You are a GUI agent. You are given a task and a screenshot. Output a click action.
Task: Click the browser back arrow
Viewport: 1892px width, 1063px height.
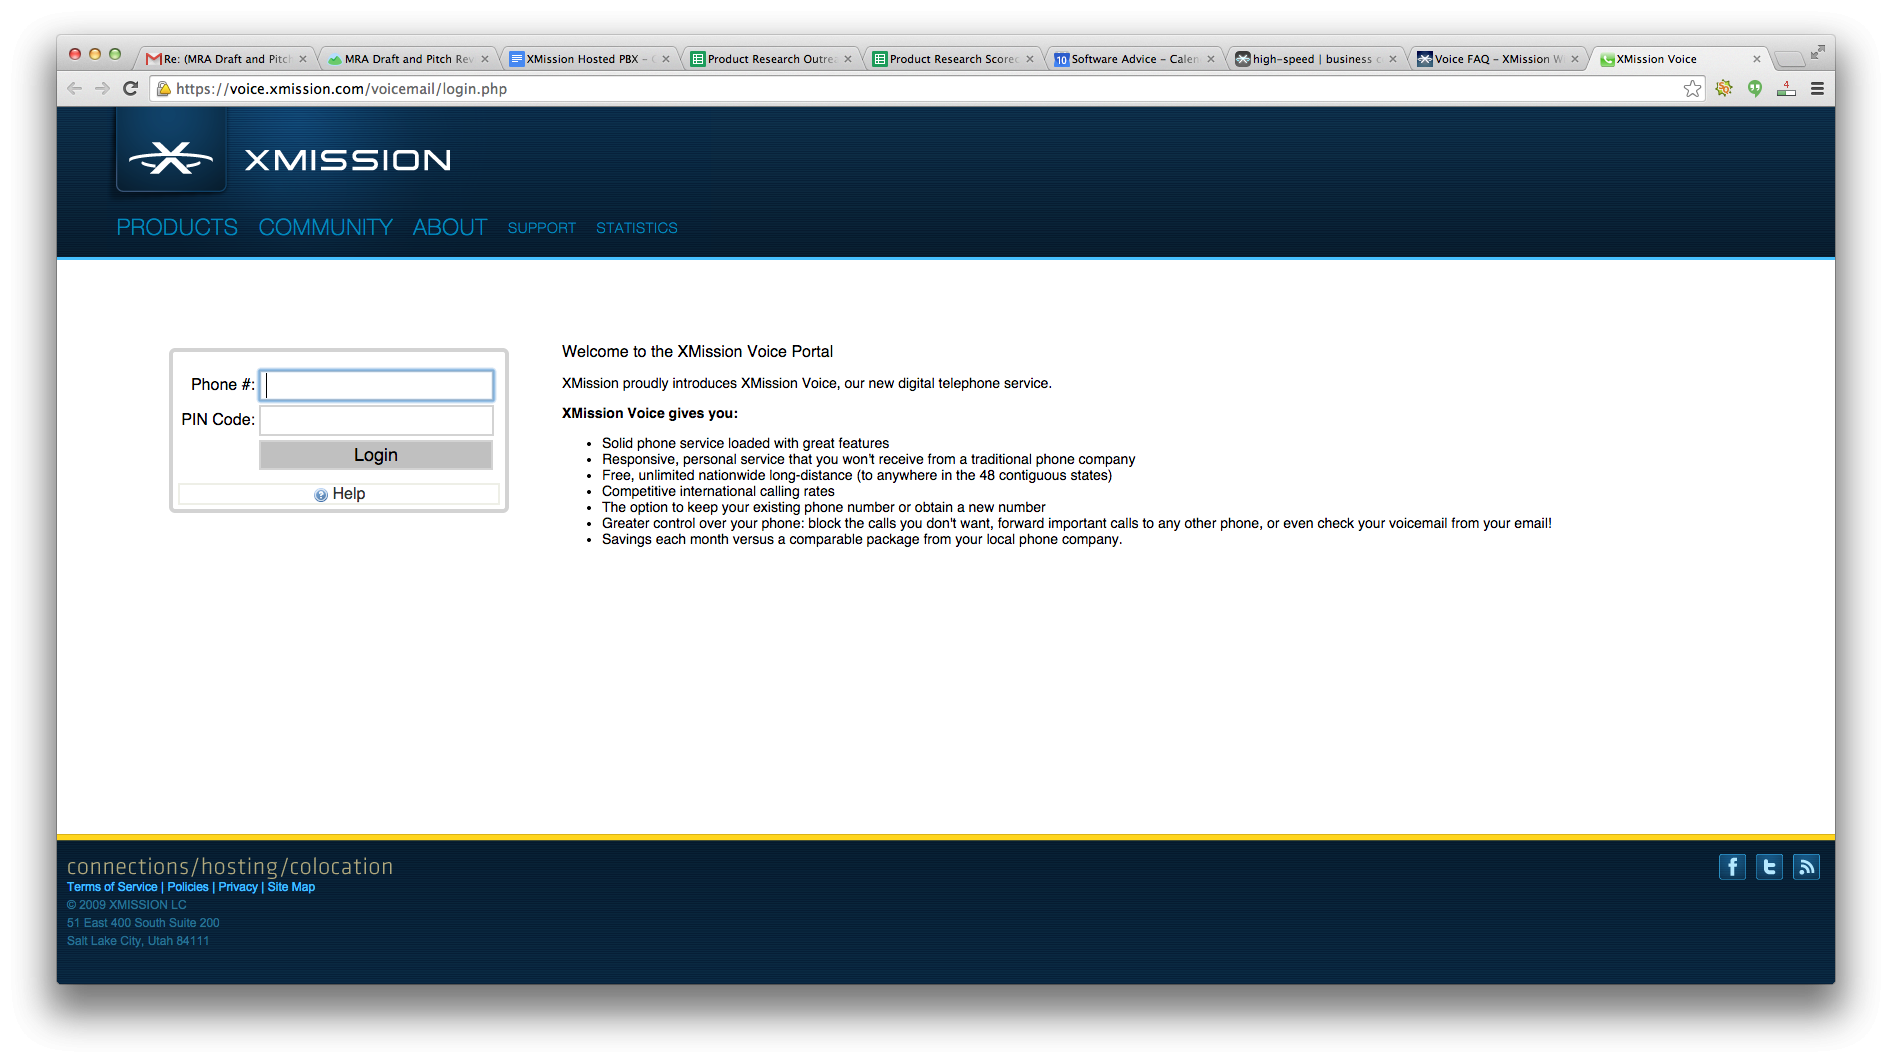pos(75,89)
